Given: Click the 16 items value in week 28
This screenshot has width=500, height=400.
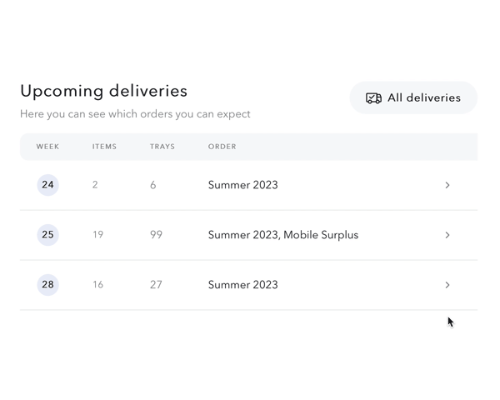Looking at the screenshot, I should (98, 285).
